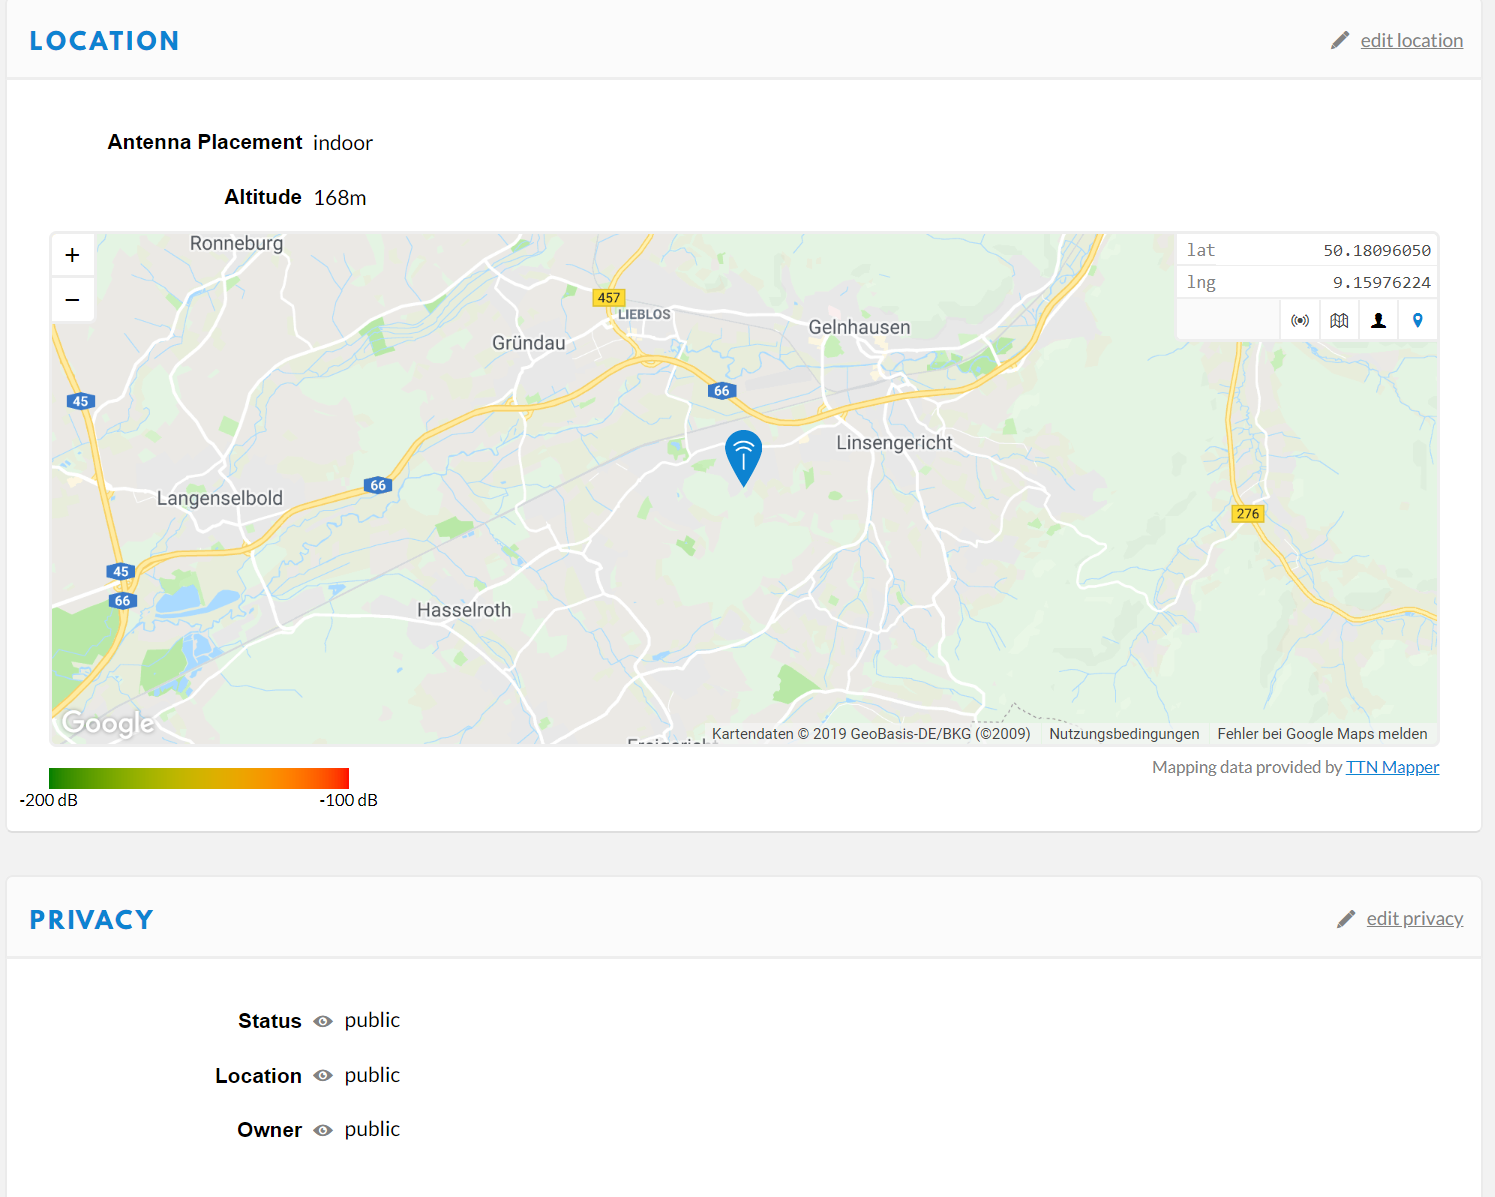Click the eye icon next to Owner
The width and height of the screenshot is (1495, 1197).
click(x=323, y=1130)
